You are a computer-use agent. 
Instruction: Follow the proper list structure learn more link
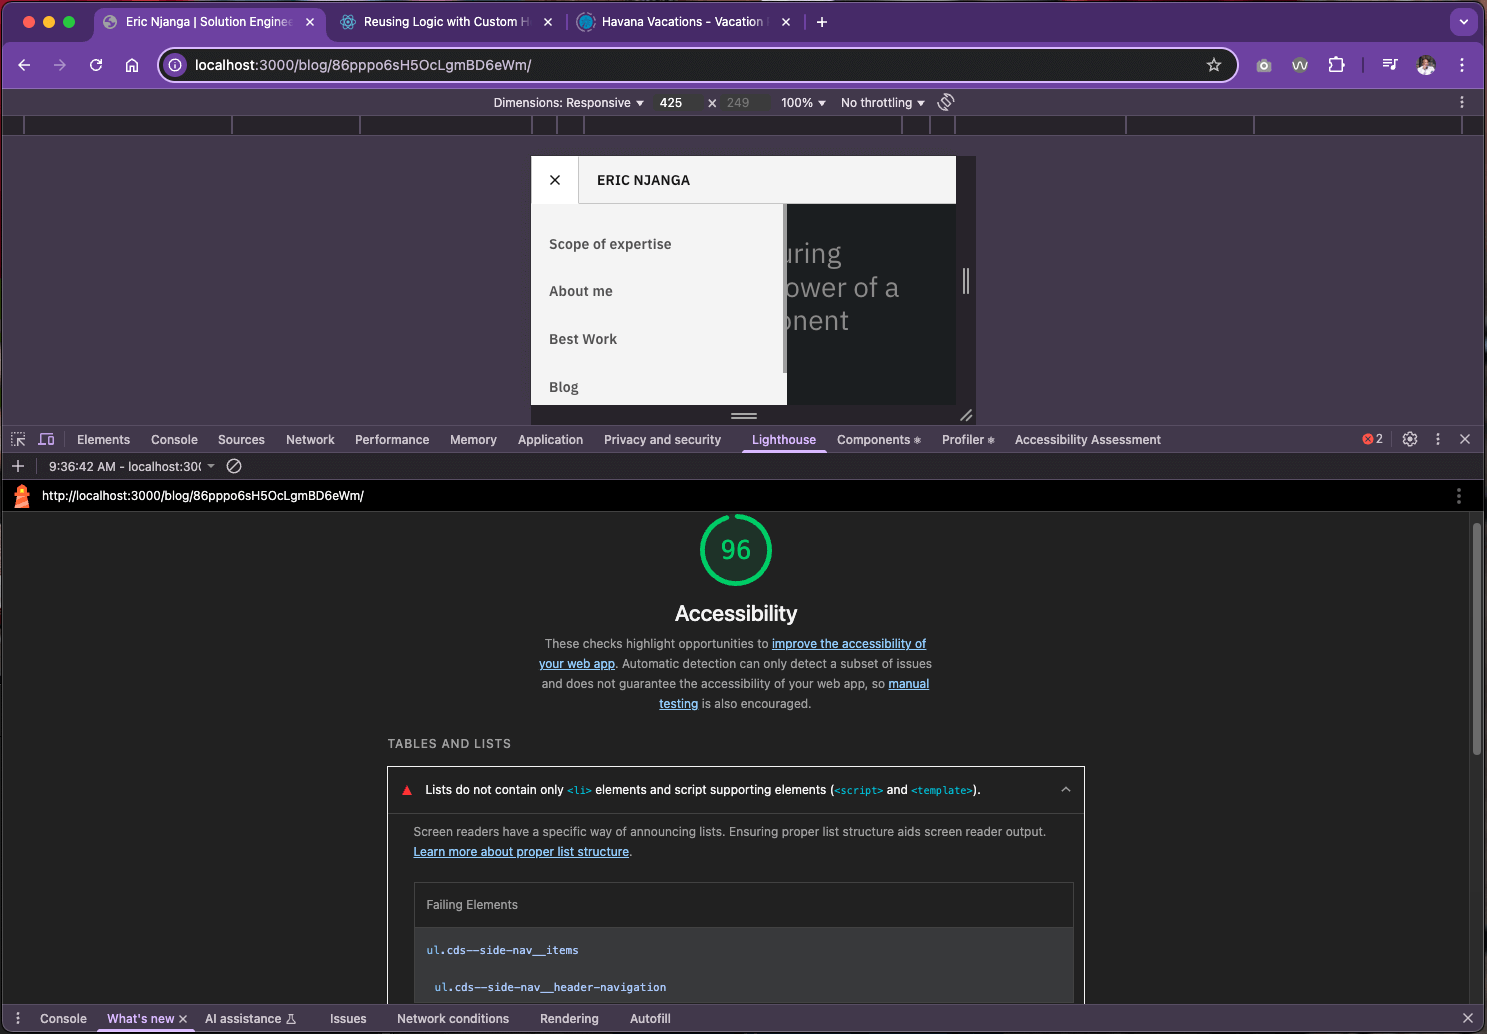pyautogui.click(x=520, y=851)
